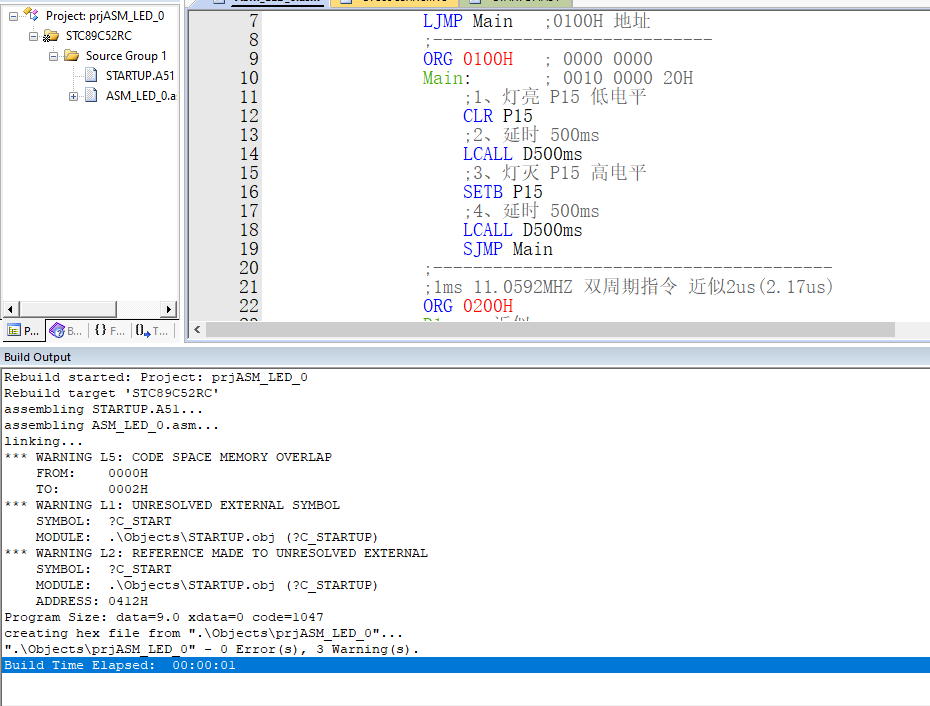Click the editor horizontal scrollbar thumb
The image size is (930, 706).
tap(550, 330)
